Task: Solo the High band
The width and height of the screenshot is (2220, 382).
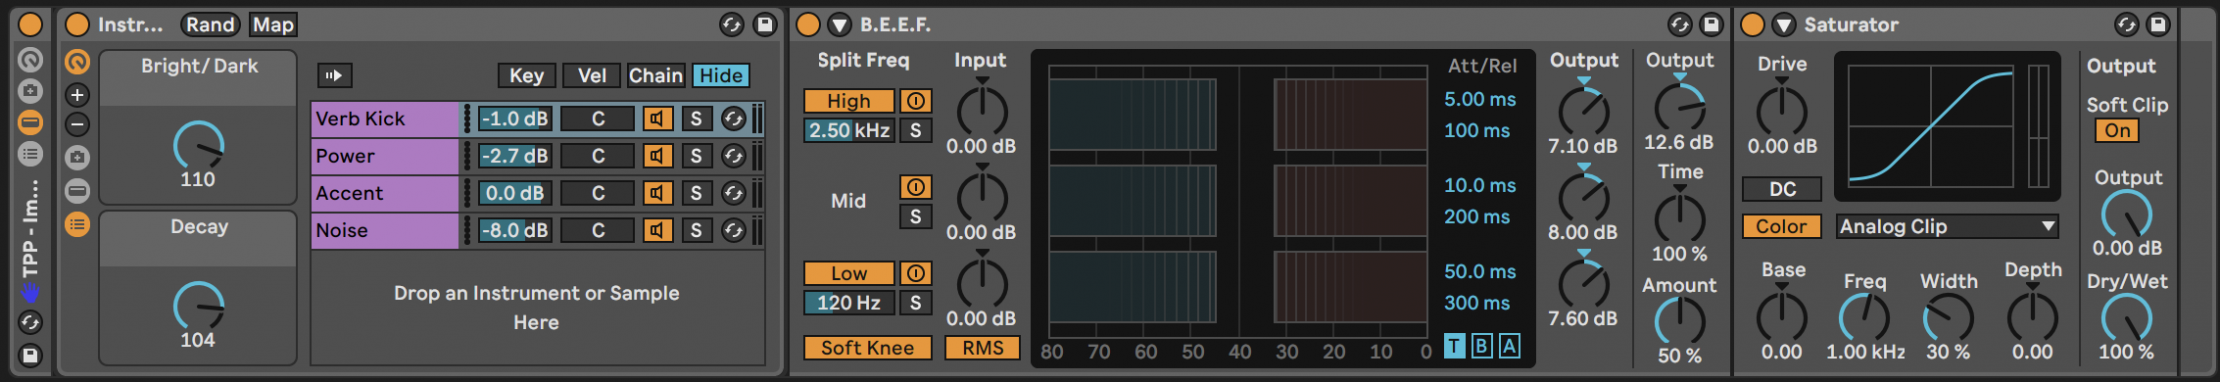Action: tap(915, 130)
